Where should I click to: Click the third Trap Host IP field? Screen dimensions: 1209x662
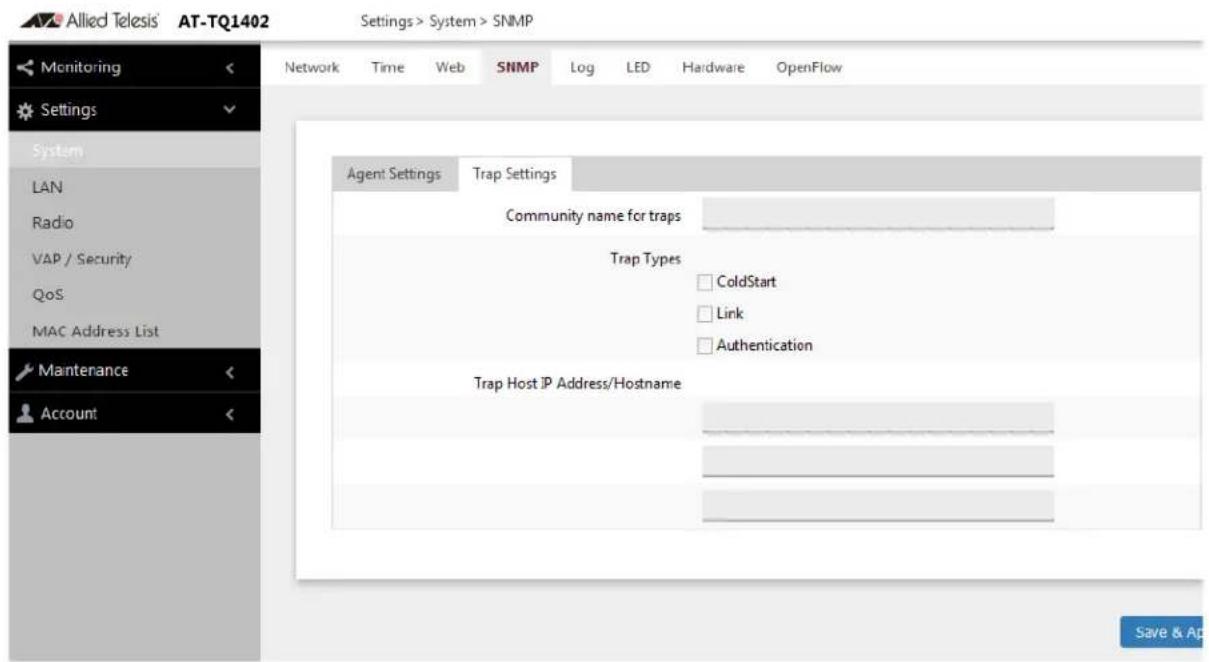pyautogui.click(x=878, y=505)
